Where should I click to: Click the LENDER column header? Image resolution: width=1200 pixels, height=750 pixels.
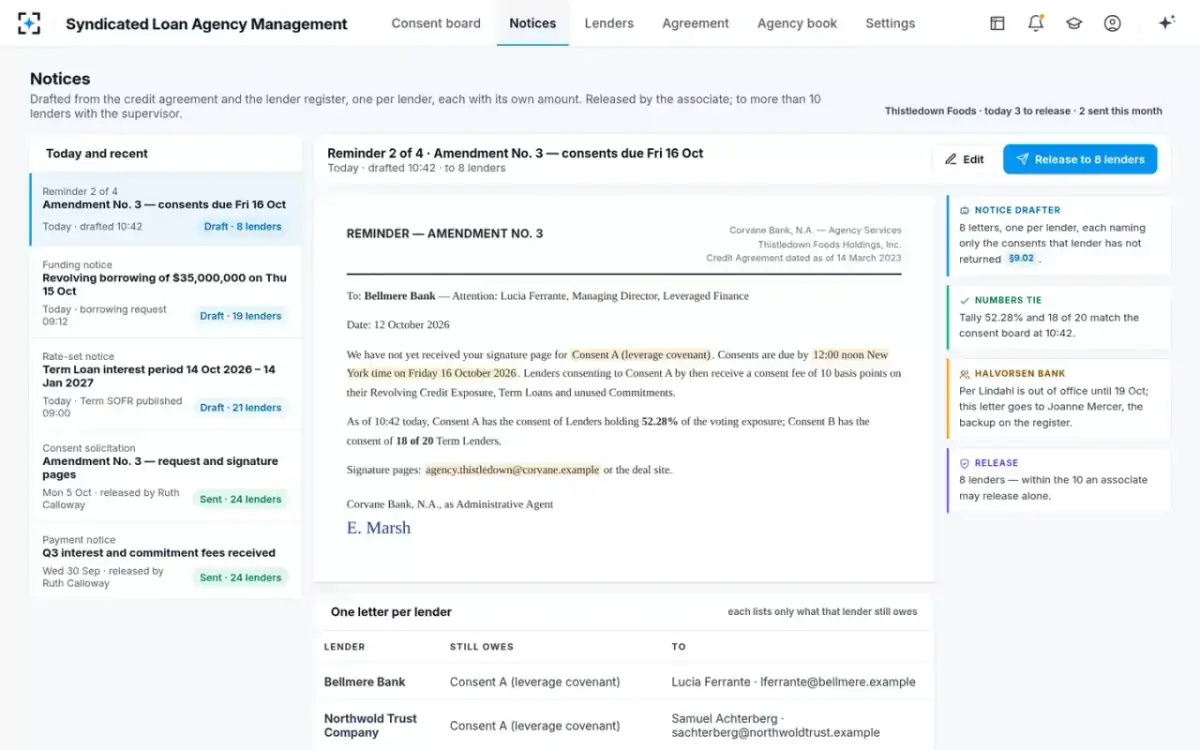point(345,647)
